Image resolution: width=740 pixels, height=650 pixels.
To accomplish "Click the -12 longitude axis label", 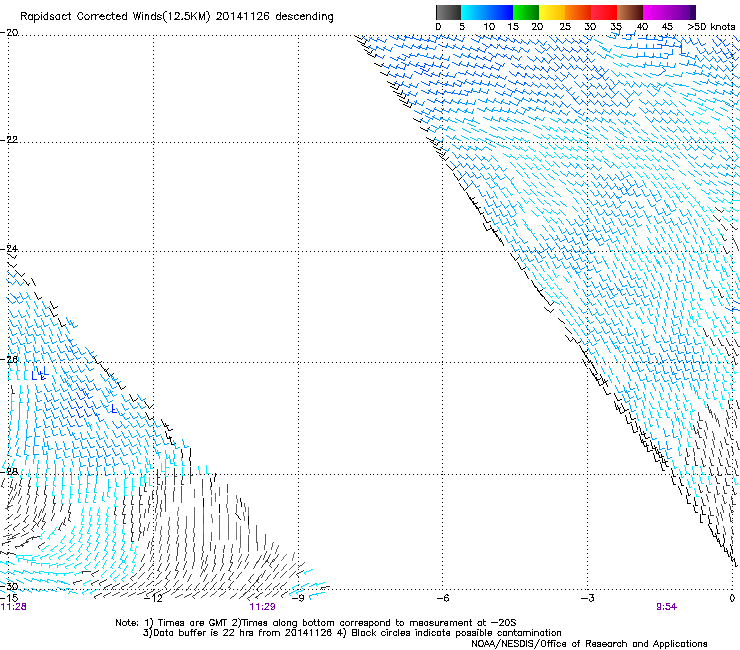I will pos(153,598).
